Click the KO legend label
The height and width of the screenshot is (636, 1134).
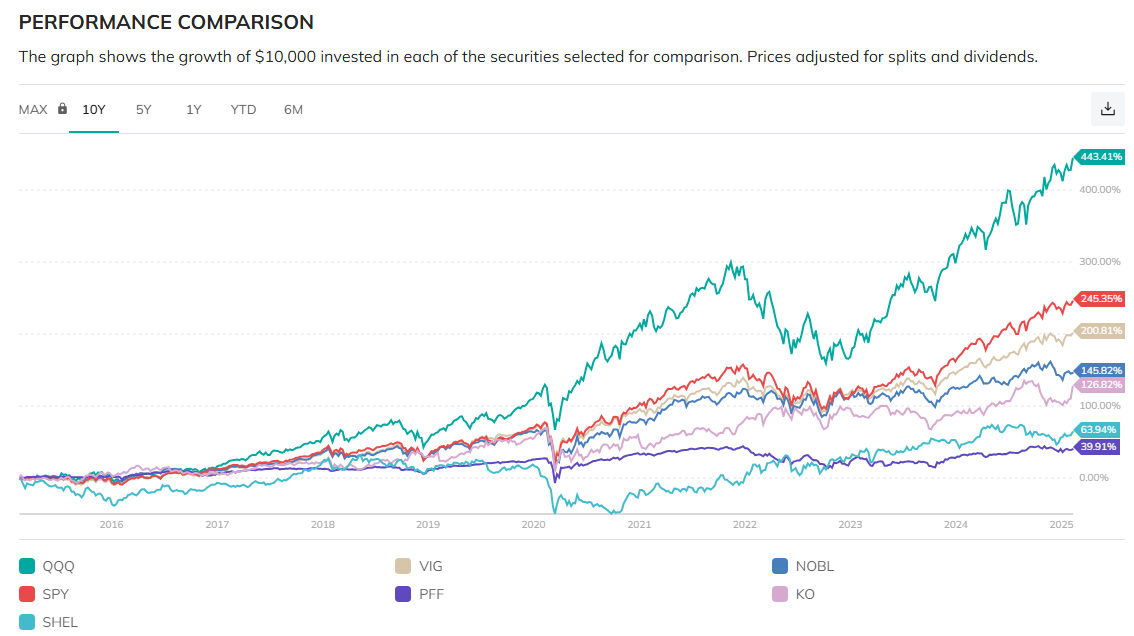(805, 594)
